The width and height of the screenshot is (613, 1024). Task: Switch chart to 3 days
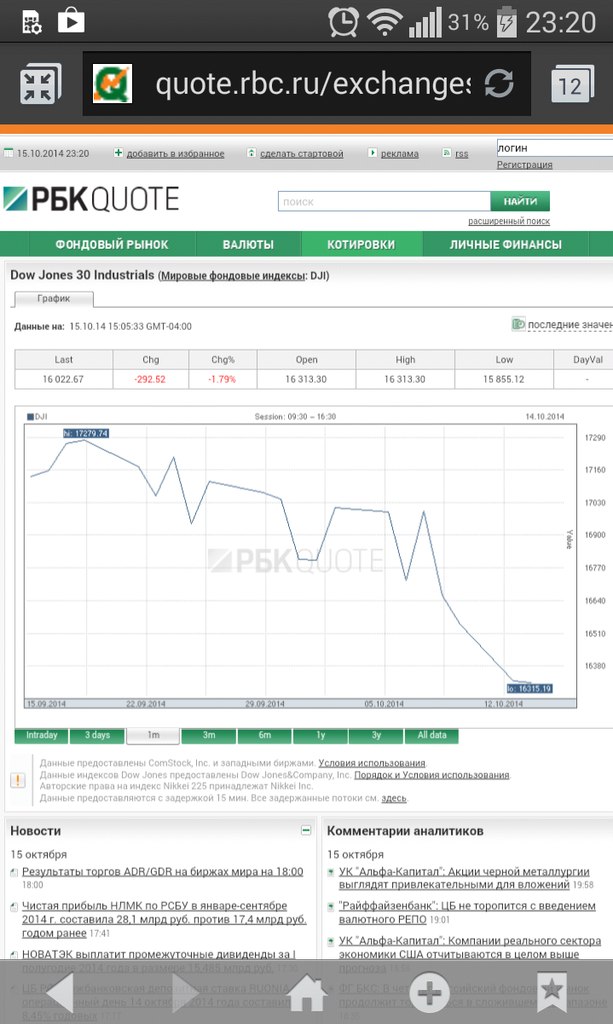tap(97, 735)
